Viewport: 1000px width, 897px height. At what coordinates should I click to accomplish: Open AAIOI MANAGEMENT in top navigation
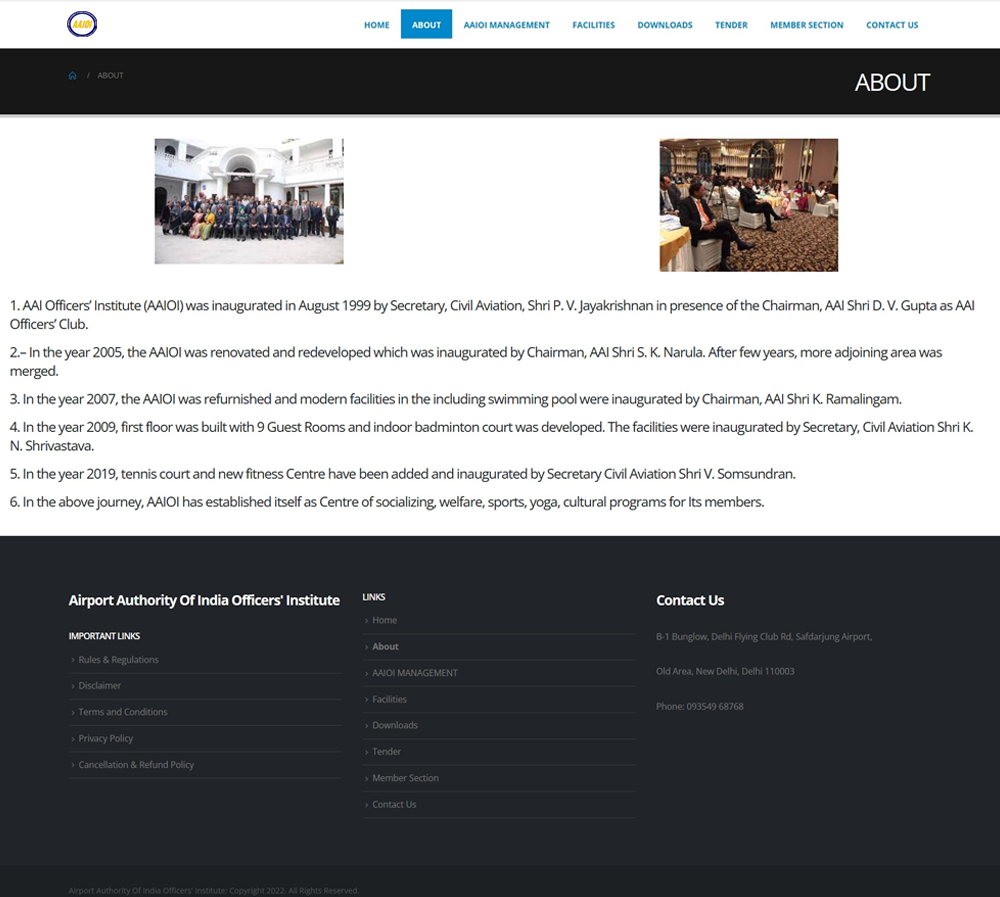(x=506, y=25)
